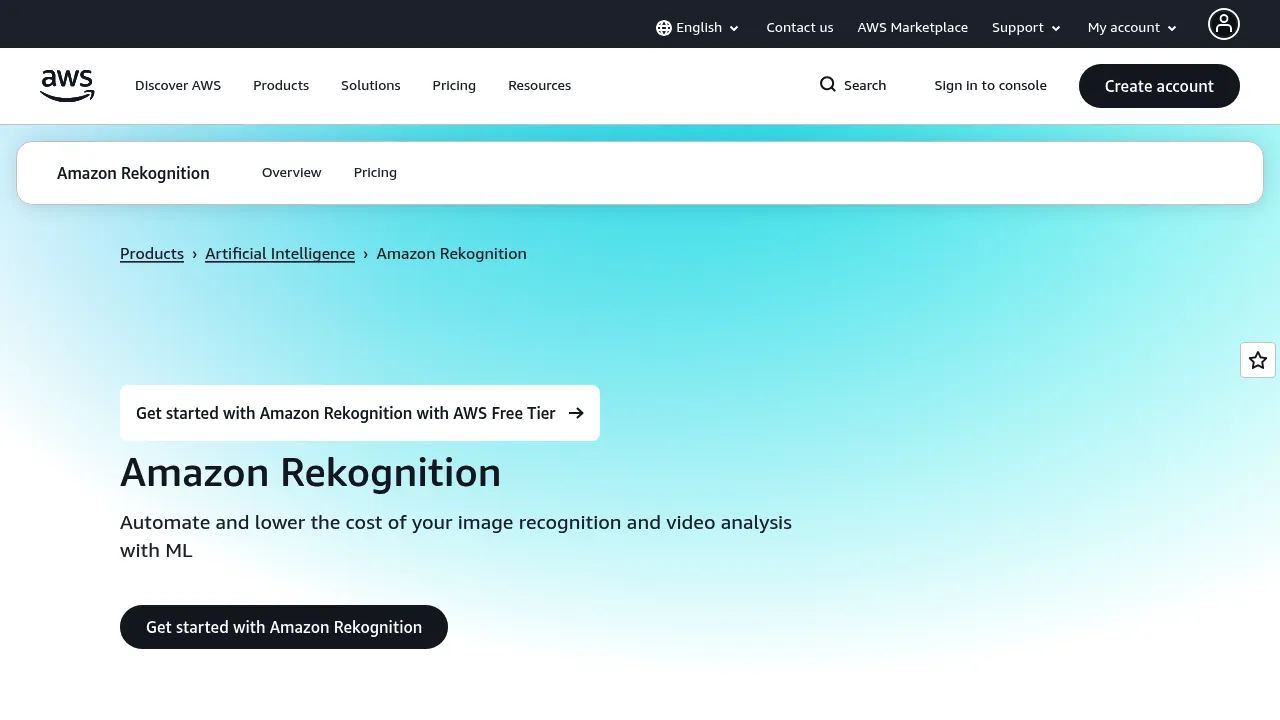Open the Resources menu

pyautogui.click(x=540, y=86)
